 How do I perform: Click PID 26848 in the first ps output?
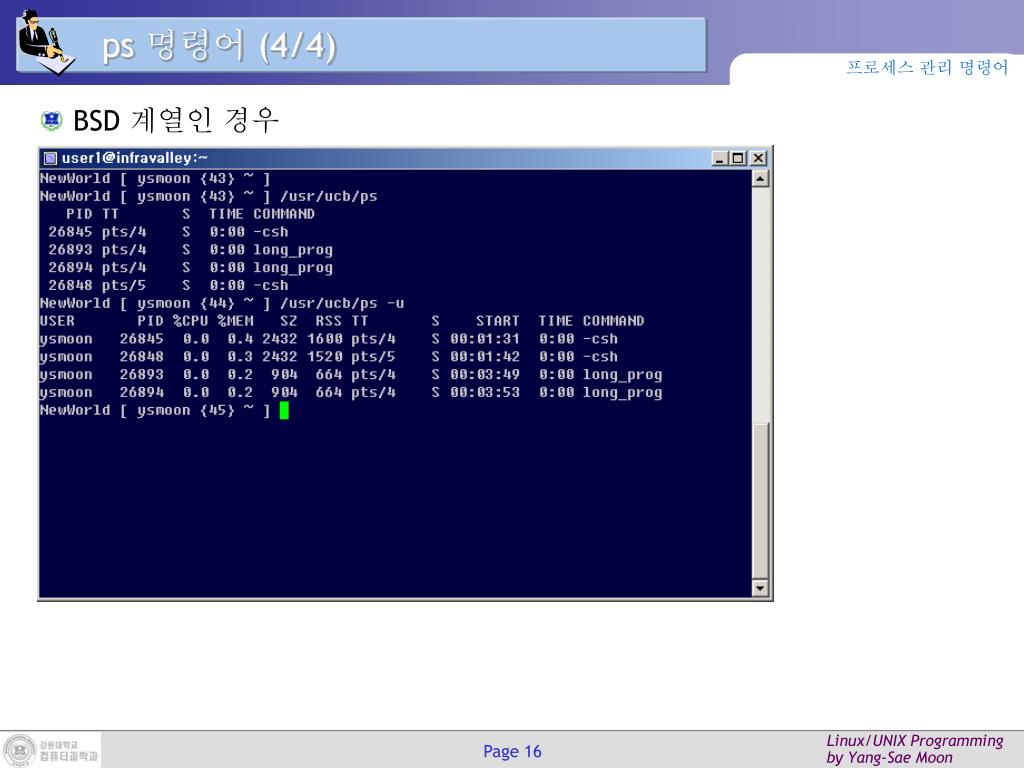click(70, 285)
